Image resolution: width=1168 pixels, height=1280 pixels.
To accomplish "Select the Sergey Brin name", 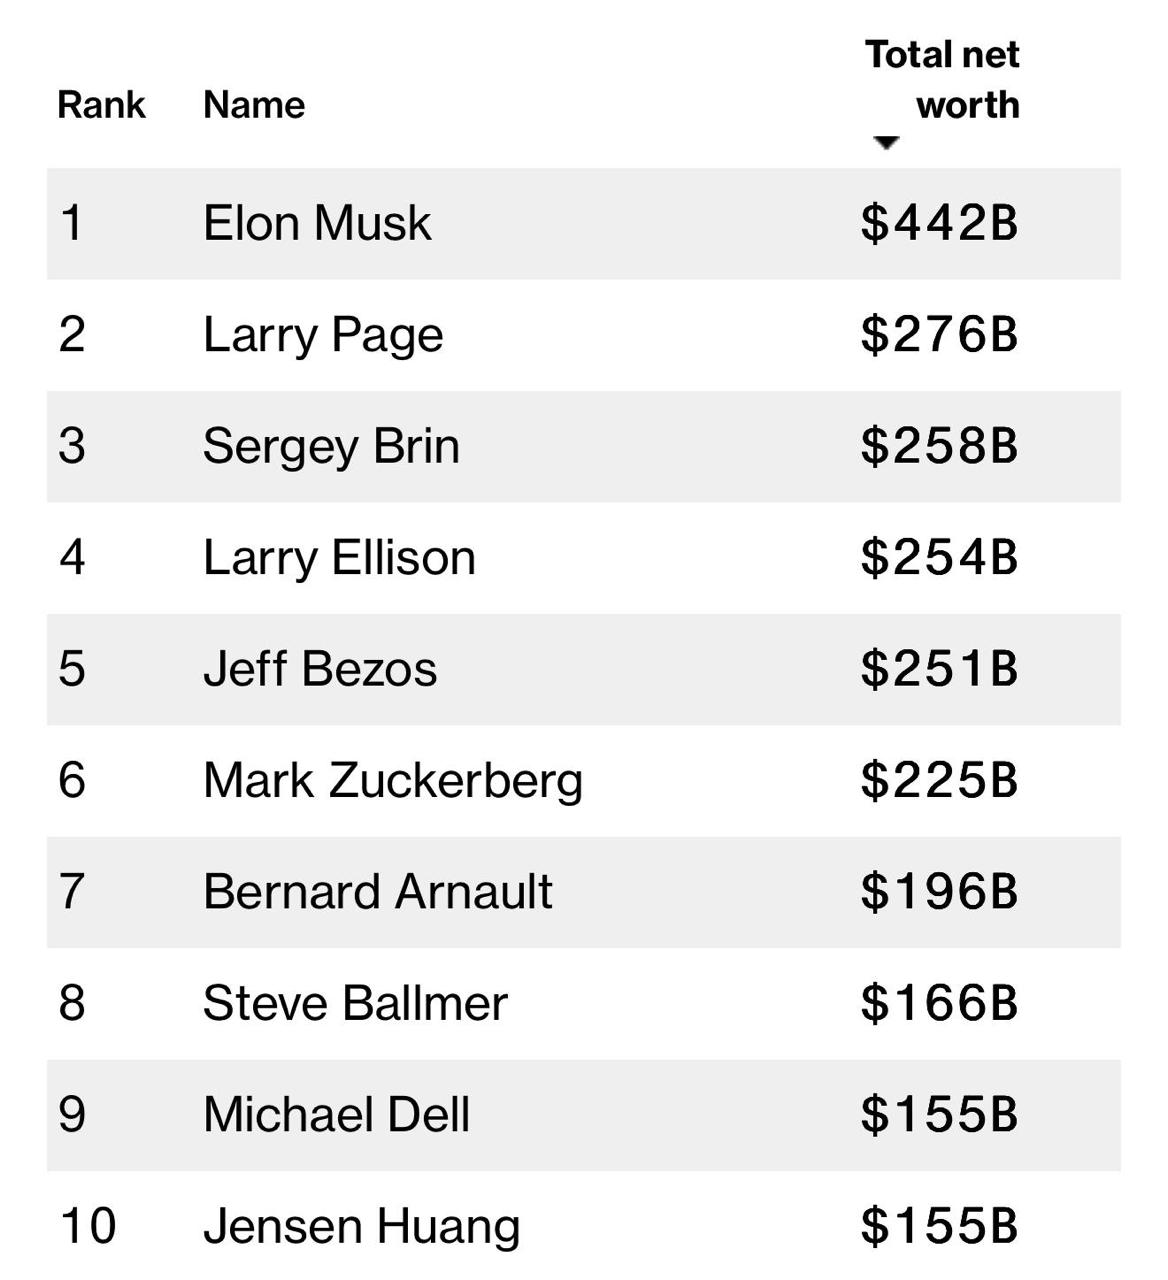I will point(331,446).
